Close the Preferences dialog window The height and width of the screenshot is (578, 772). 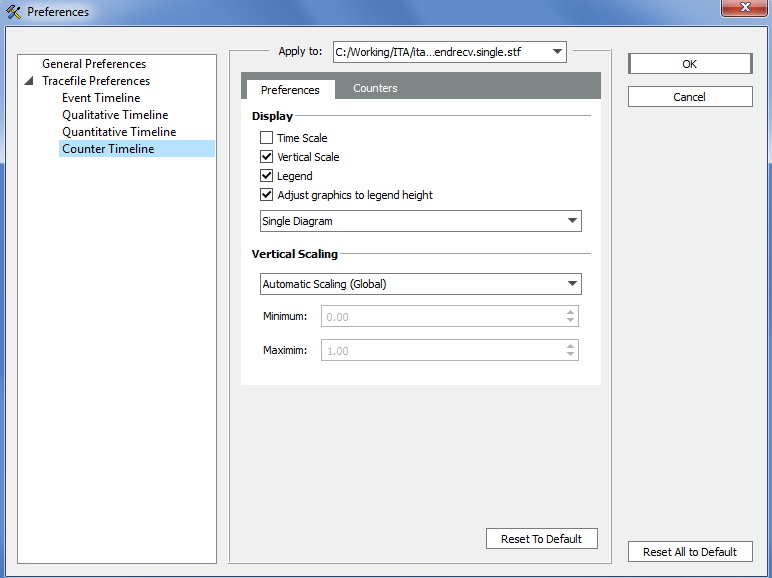click(x=745, y=7)
